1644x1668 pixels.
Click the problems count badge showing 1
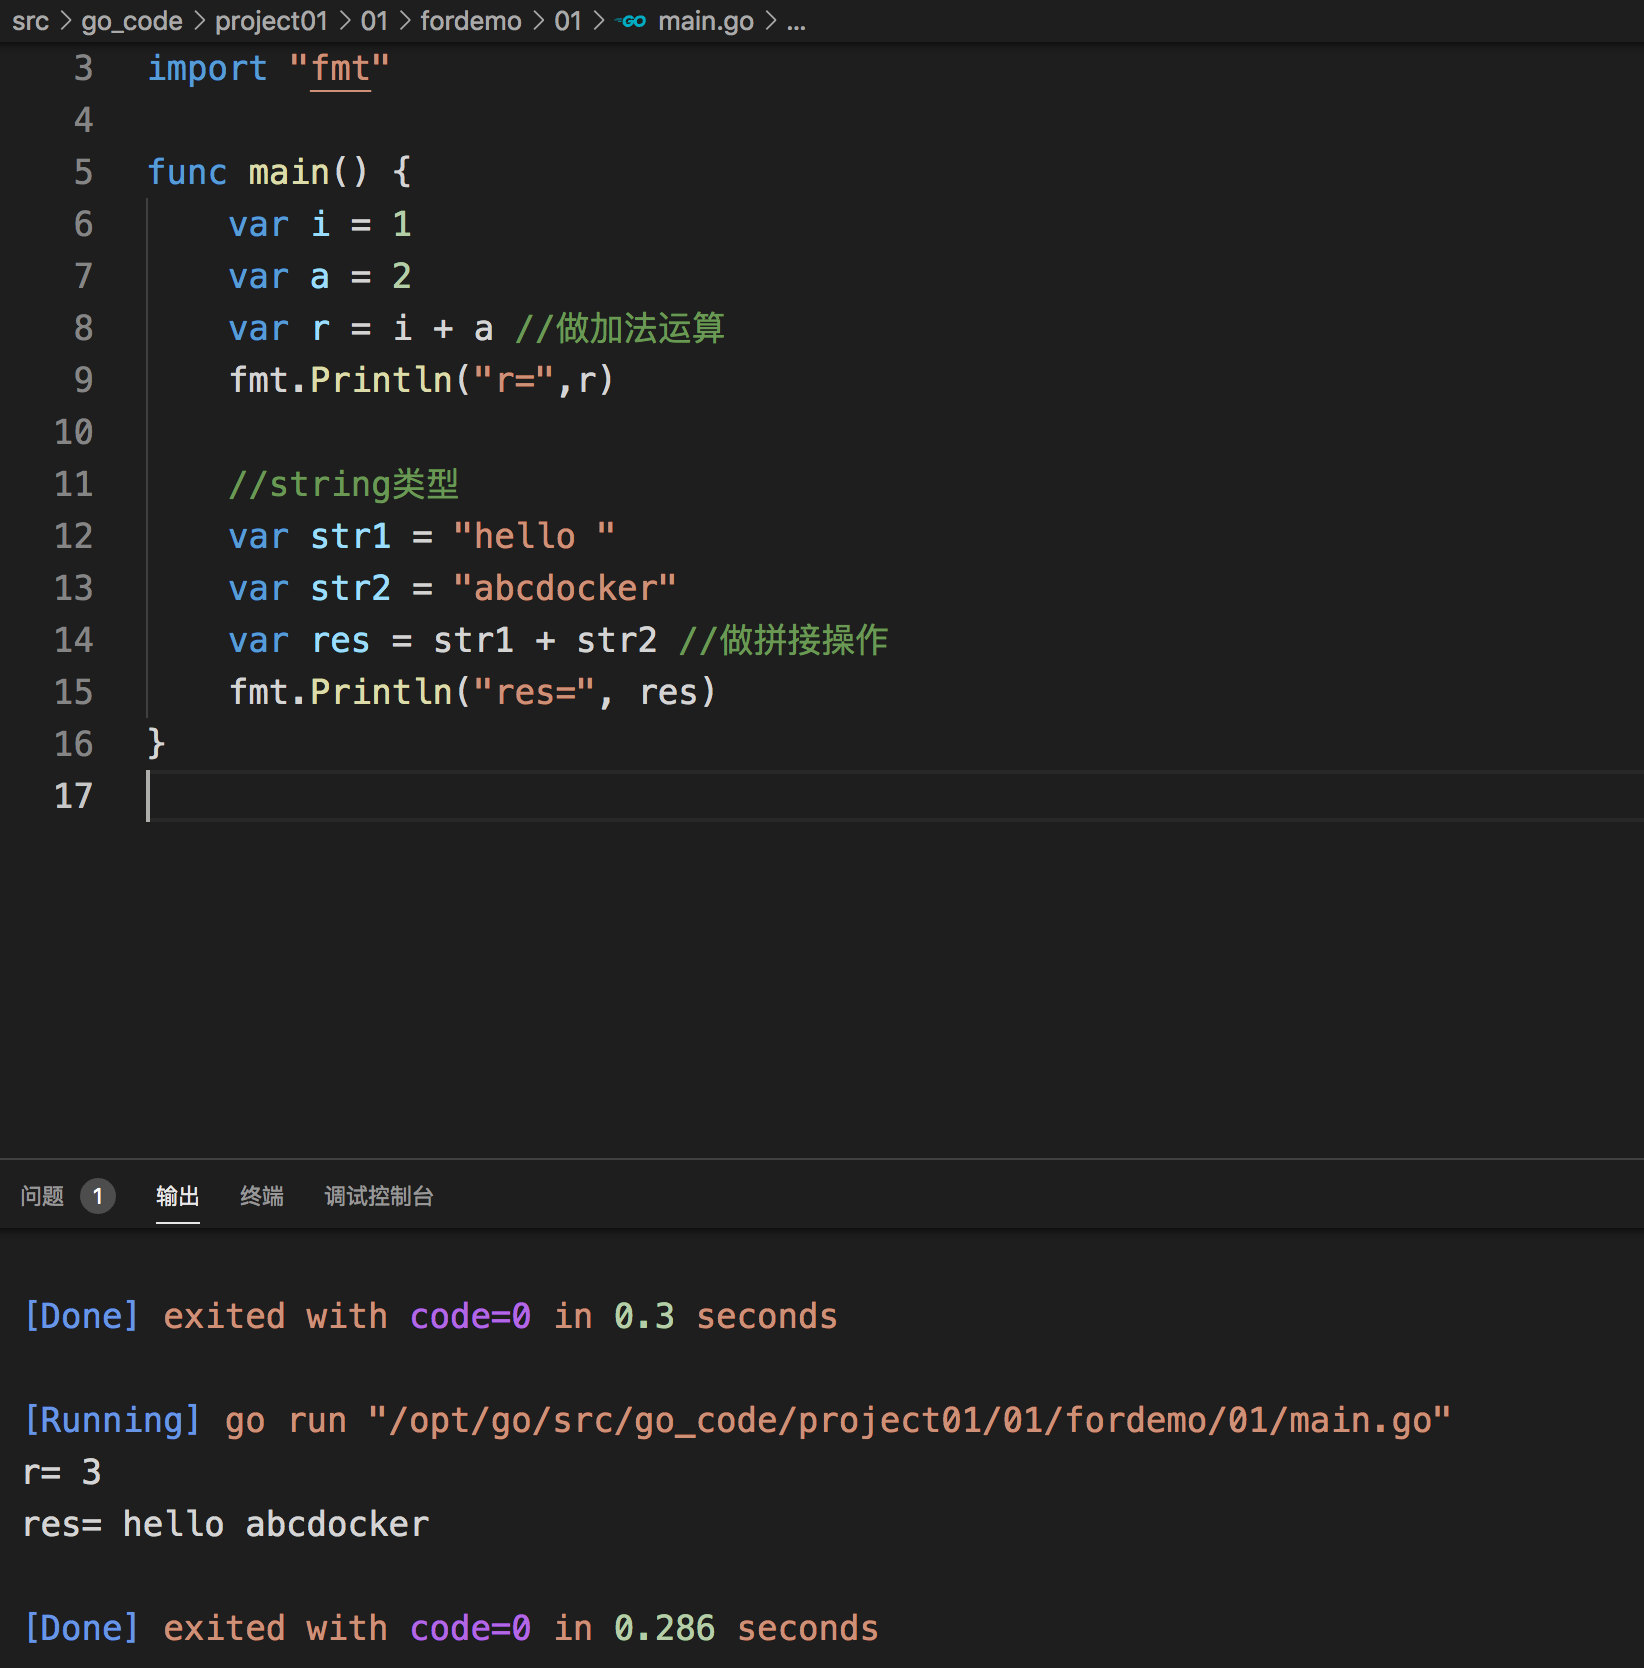(x=97, y=1196)
